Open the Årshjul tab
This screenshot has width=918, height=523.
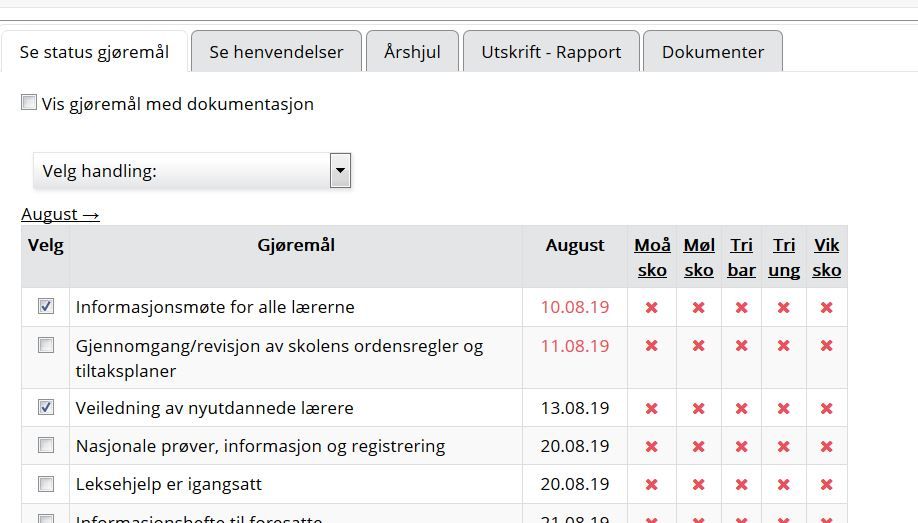click(412, 52)
